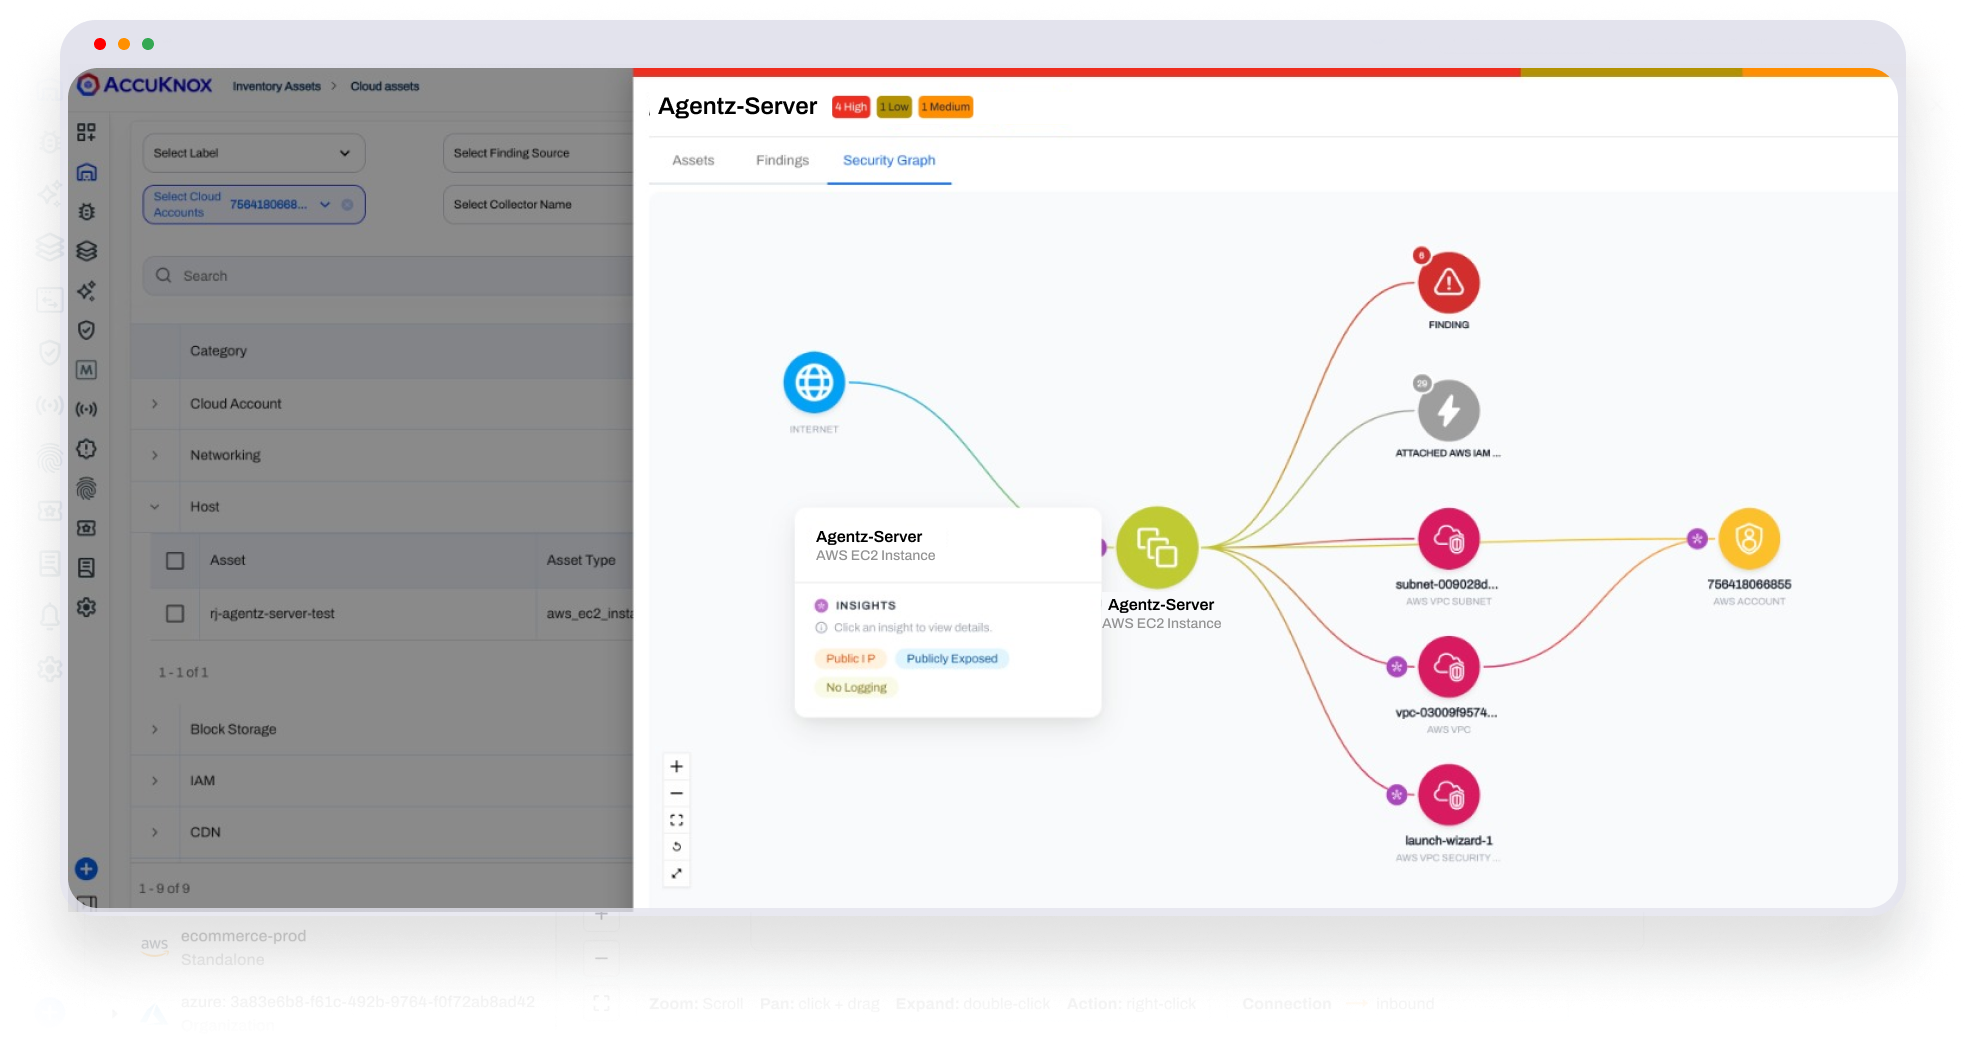Tick the Asset header checkbox
The width and height of the screenshot is (1966, 1048).
coord(175,561)
